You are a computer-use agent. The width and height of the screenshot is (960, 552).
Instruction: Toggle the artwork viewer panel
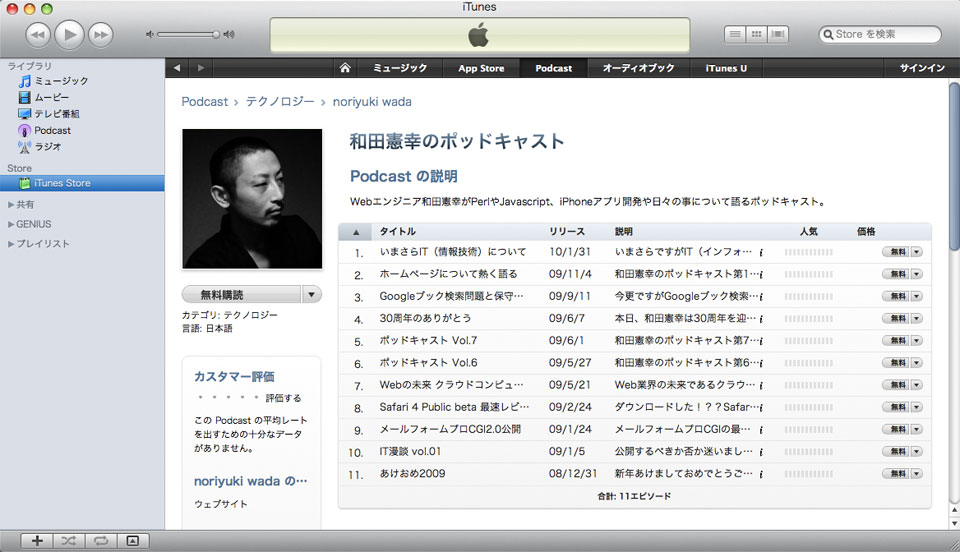click(132, 540)
